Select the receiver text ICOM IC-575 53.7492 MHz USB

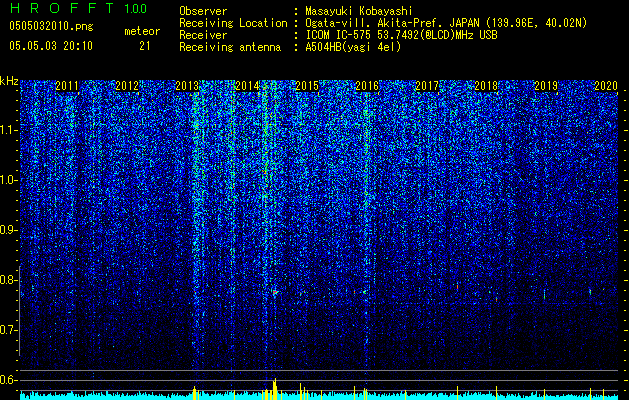[x=402, y=35]
